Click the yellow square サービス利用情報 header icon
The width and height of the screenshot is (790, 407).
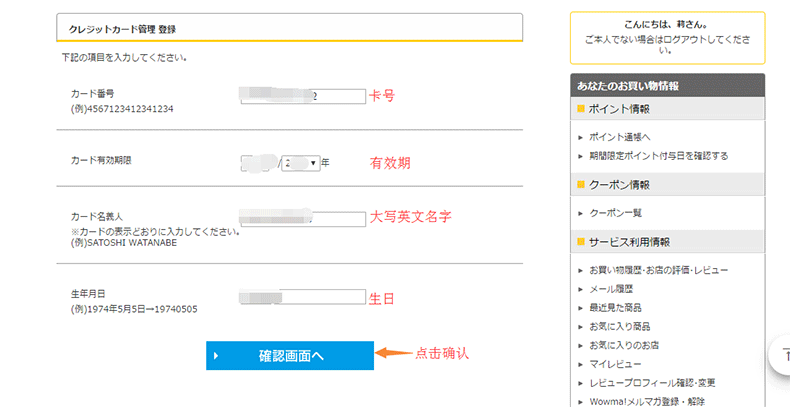(x=581, y=242)
